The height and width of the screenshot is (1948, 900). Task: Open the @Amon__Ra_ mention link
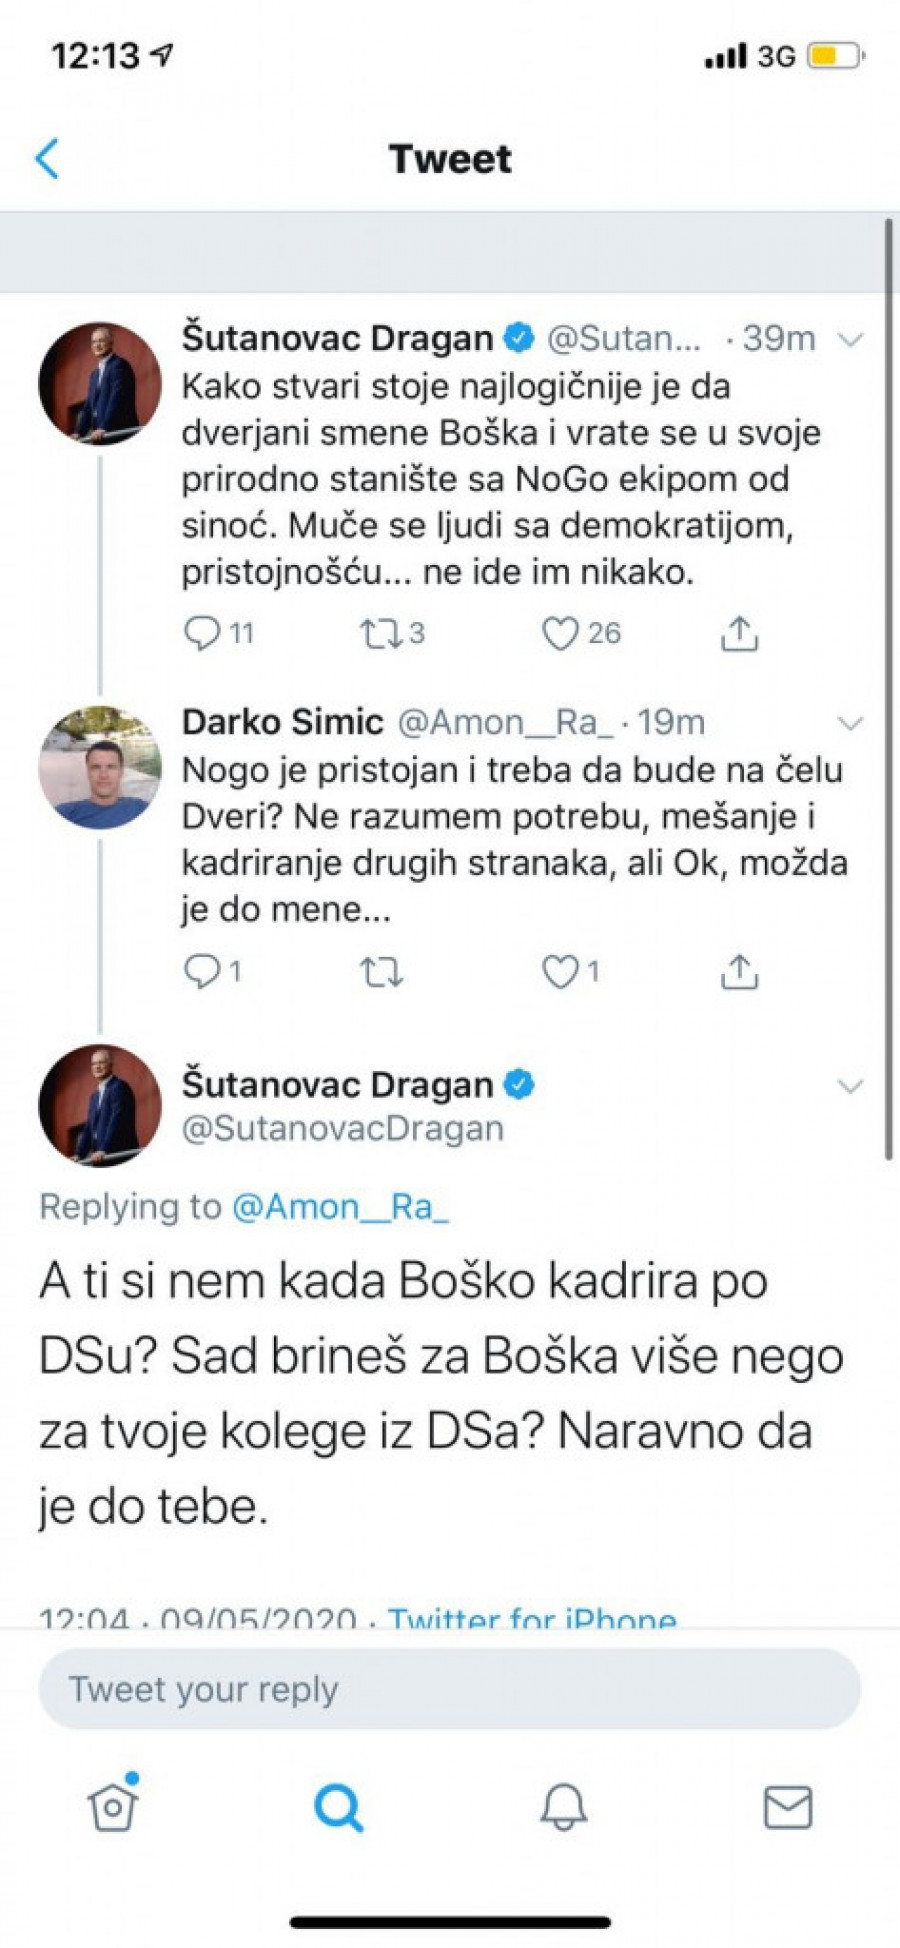click(x=340, y=1207)
